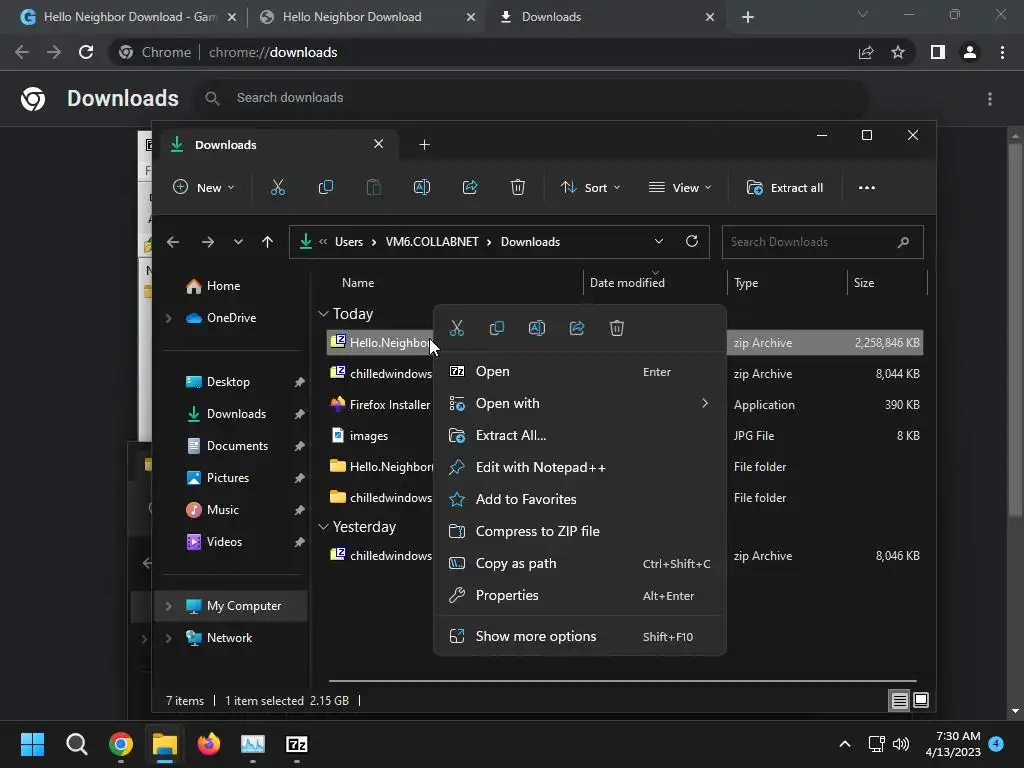
Task: Choose Edit with Notepad++
Action: click(x=580, y=468)
